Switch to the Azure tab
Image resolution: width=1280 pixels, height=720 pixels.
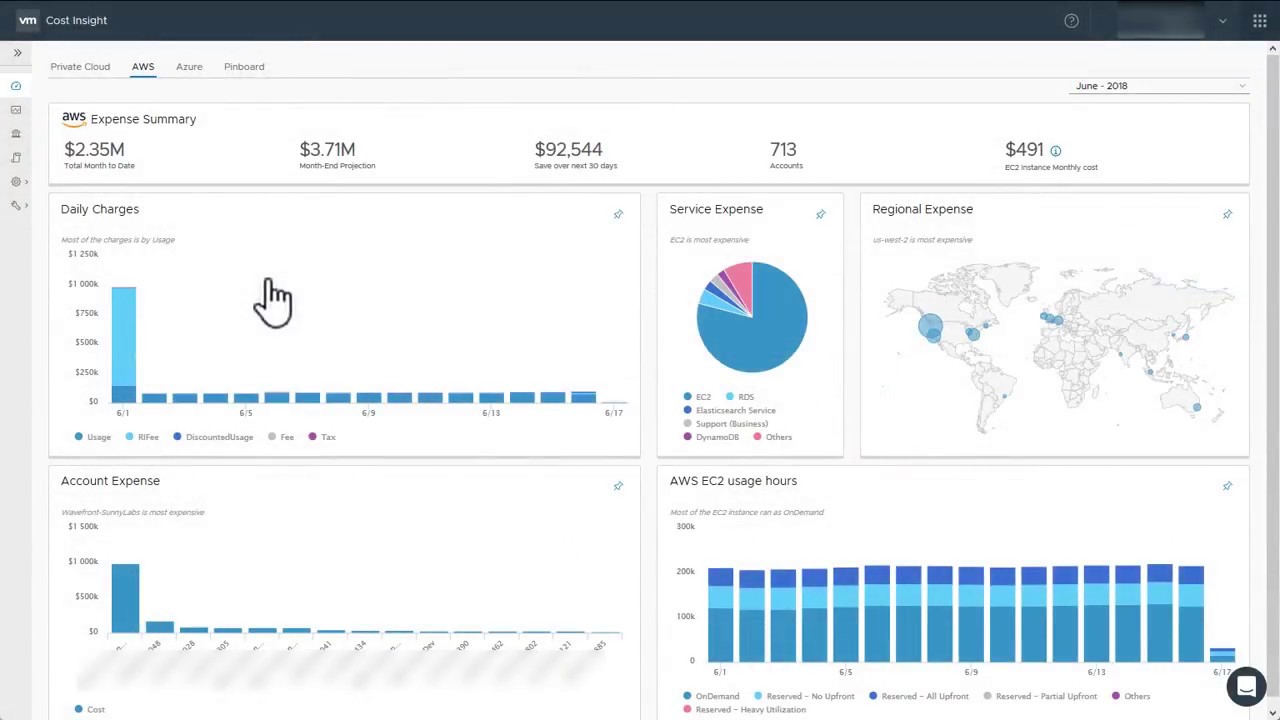click(x=189, y=67)
